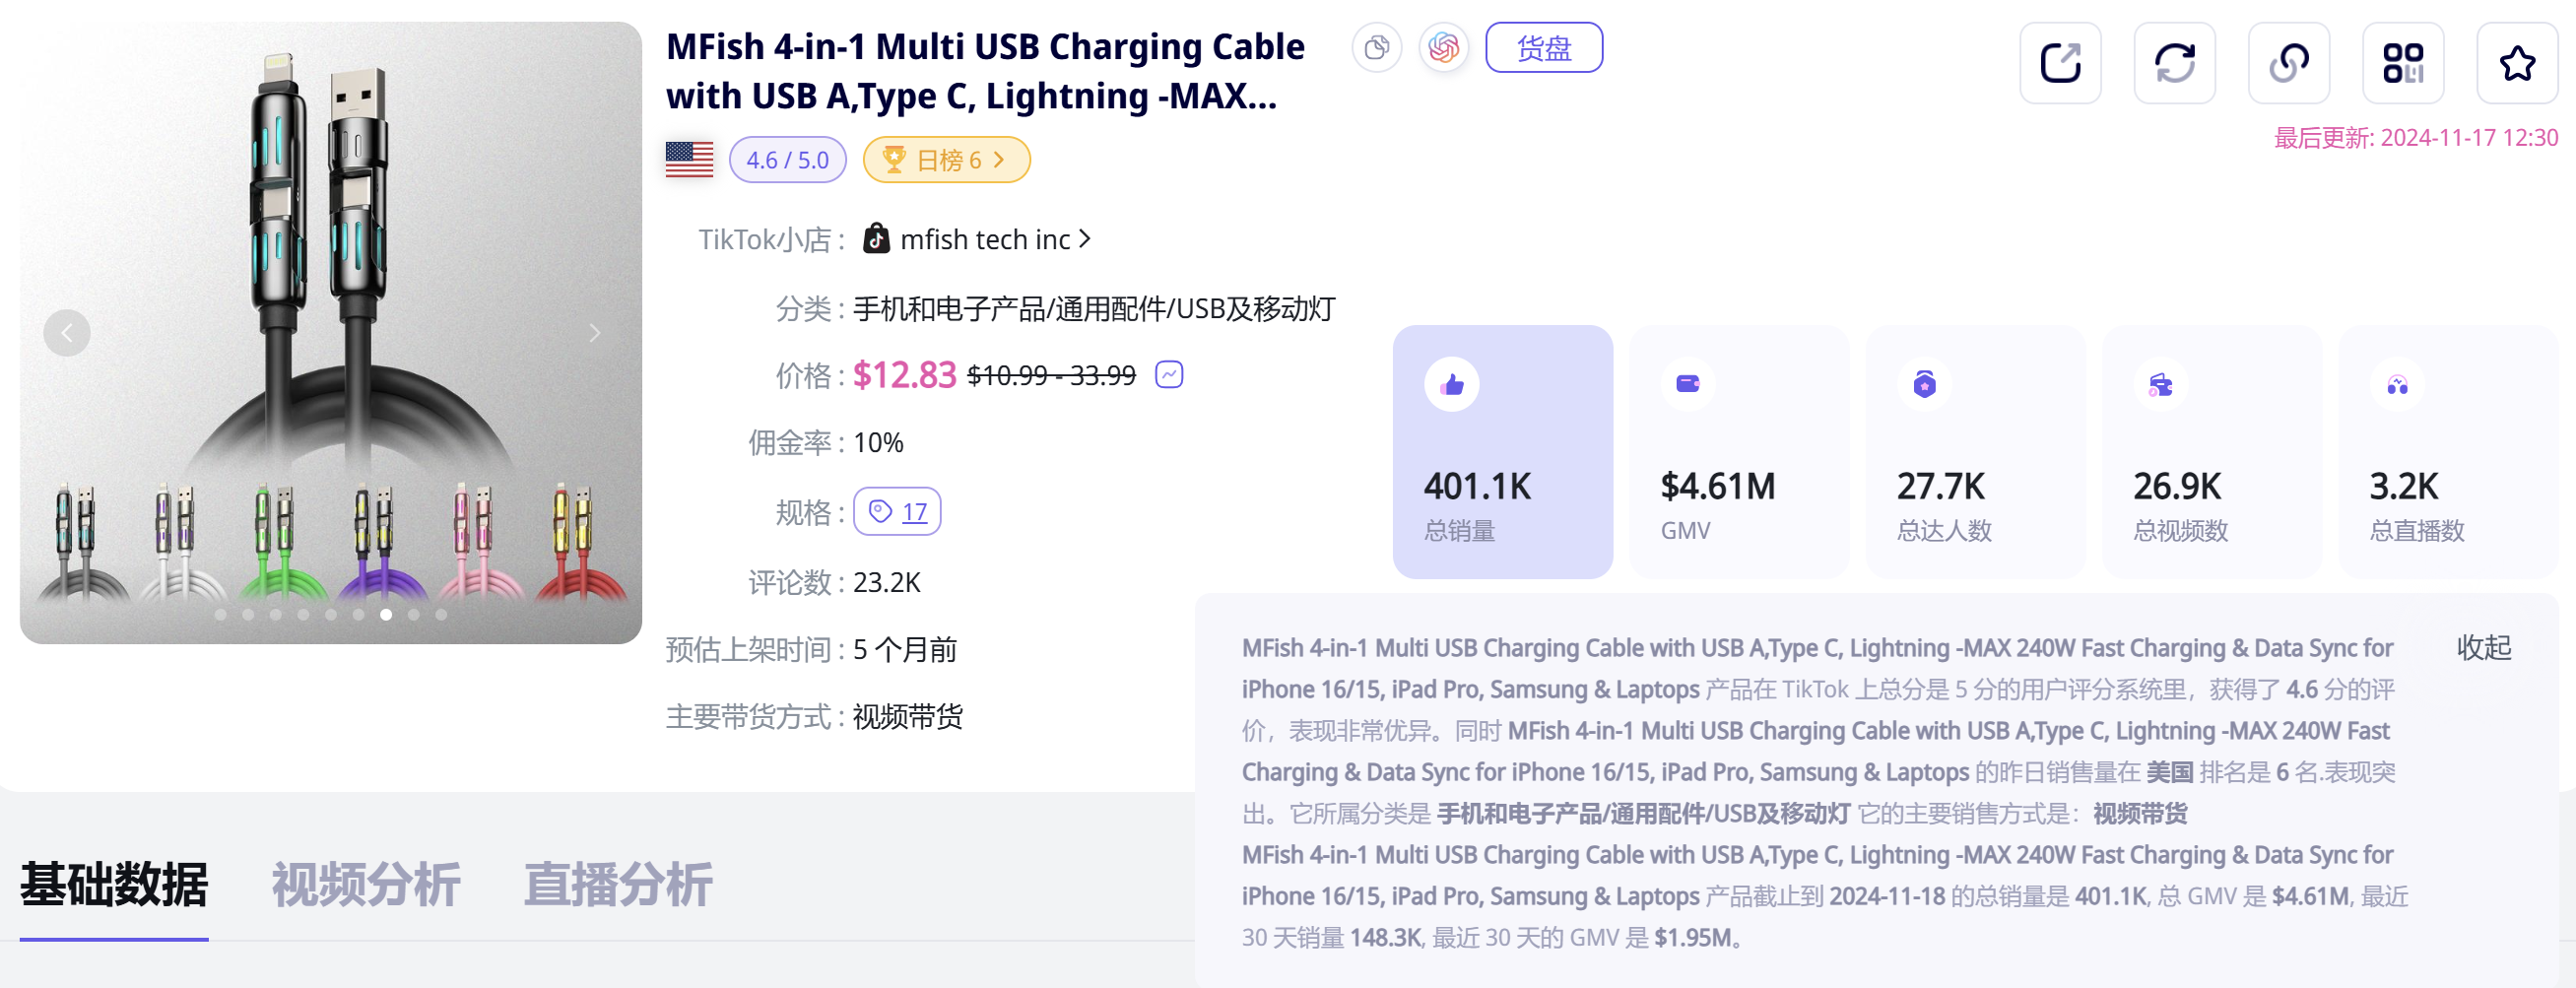Screen dimensions: 2576x988
Task: Expand the 日榜 6 ranking badge
Action: click(946, 160)
